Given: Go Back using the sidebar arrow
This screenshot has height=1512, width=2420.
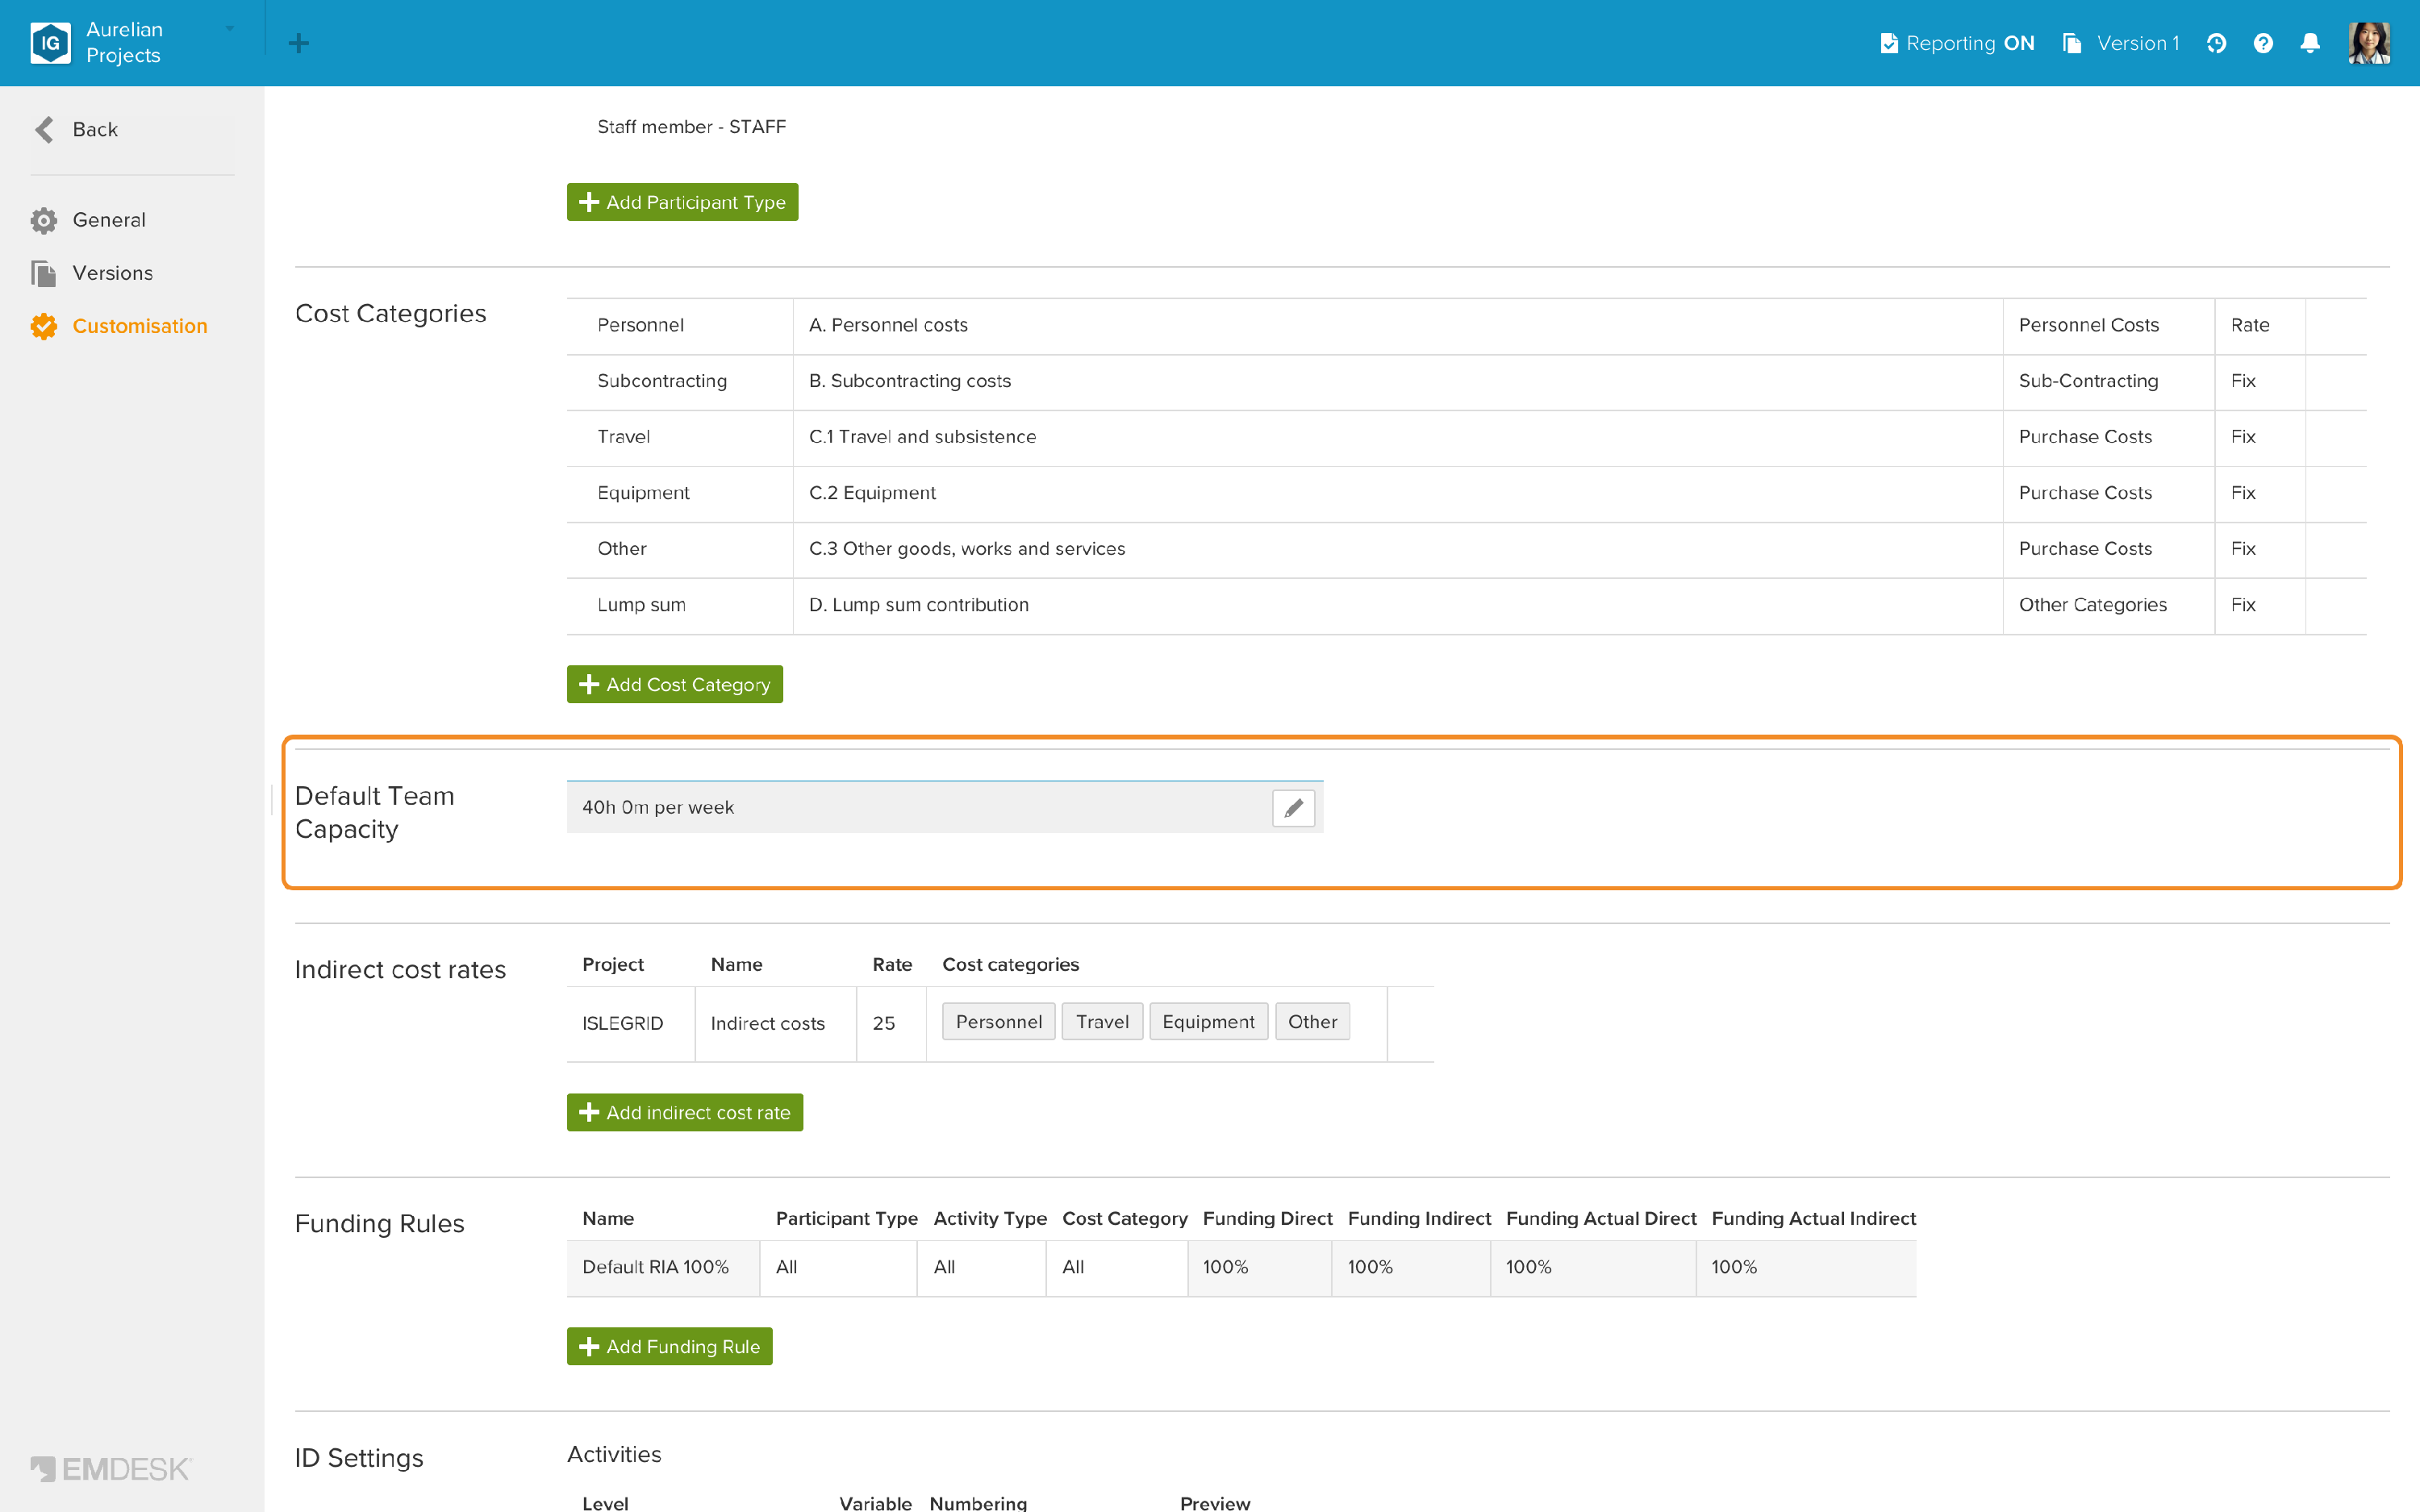Looking at the screenshot, I should point(77,129).
